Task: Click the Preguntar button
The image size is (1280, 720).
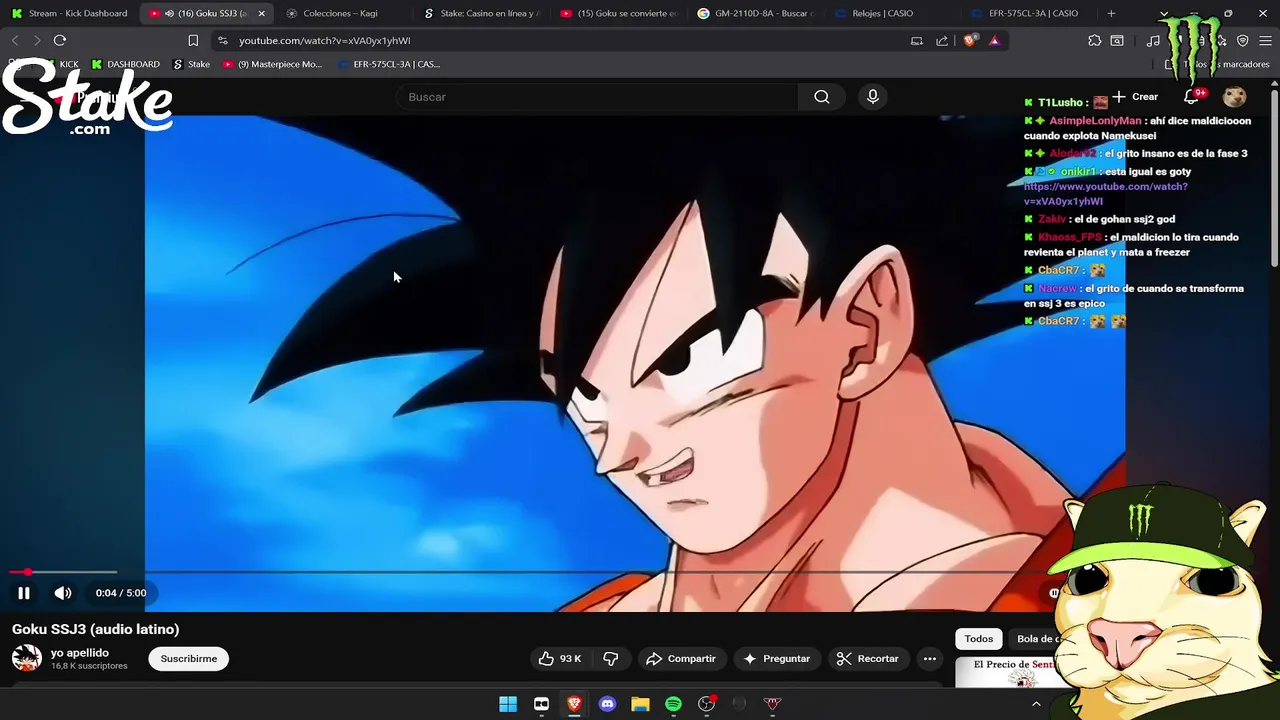Action: [777, 658]
